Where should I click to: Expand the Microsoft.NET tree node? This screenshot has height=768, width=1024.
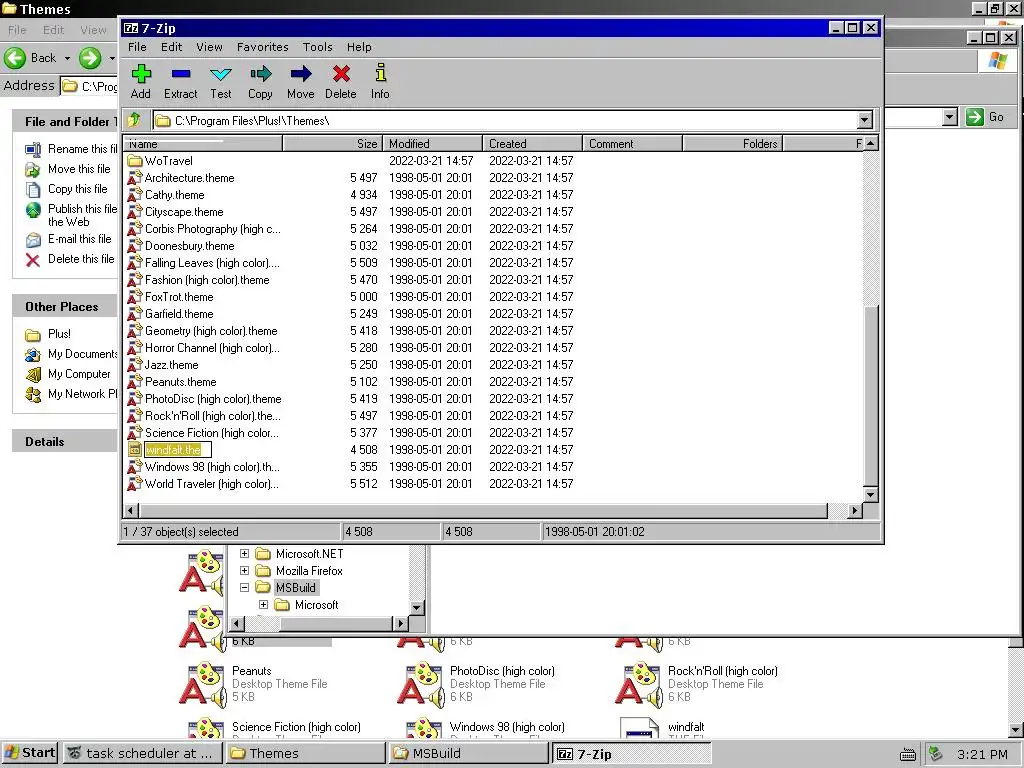tap(244, 554)
